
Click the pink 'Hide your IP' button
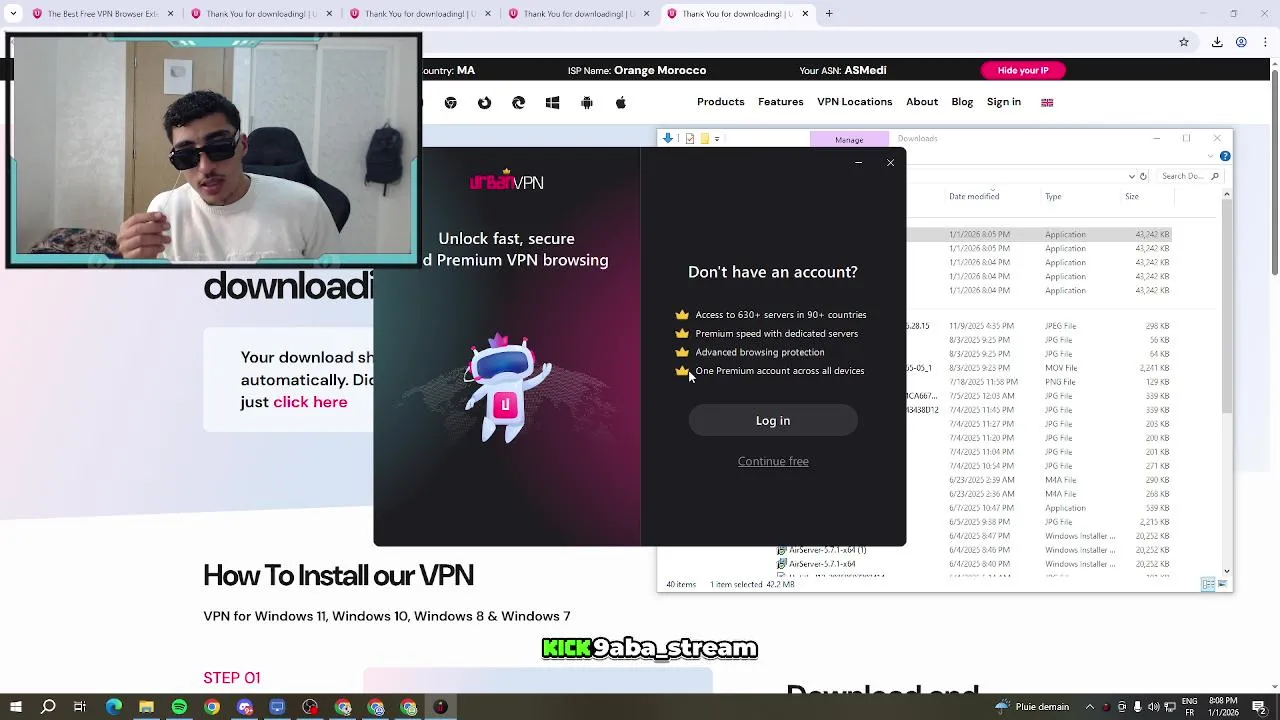pos(1023,70)
